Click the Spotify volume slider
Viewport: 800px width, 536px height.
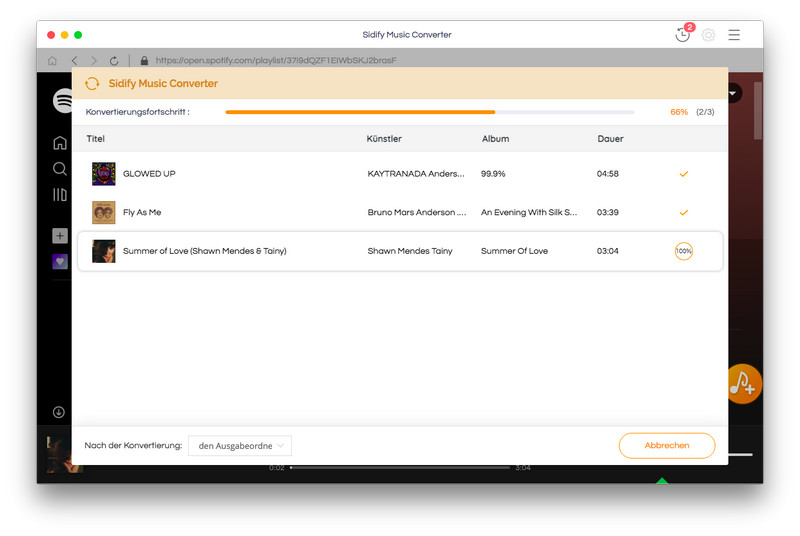[x=740, y=454]
